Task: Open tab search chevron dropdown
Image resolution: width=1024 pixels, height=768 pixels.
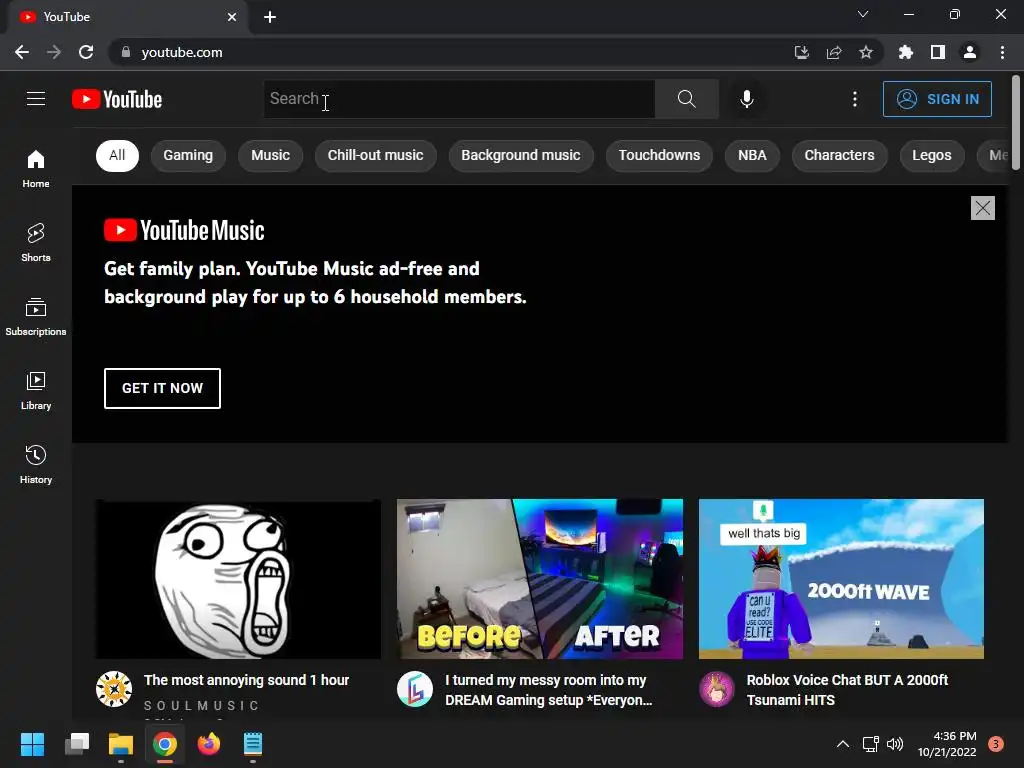Action: (863, 14)
